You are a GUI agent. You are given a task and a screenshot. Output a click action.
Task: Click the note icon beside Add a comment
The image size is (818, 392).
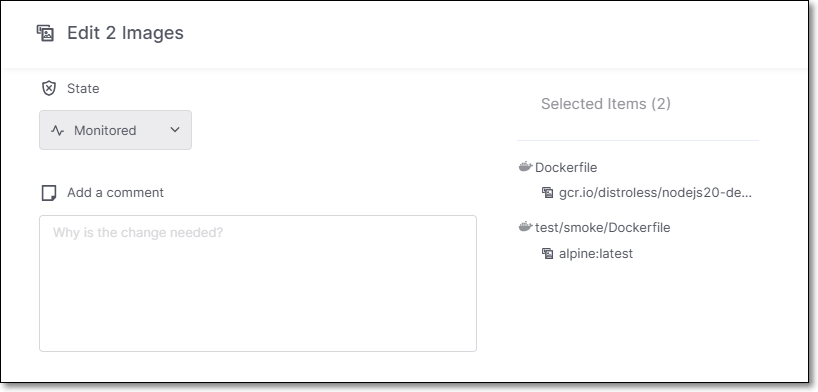coord(49,193)
